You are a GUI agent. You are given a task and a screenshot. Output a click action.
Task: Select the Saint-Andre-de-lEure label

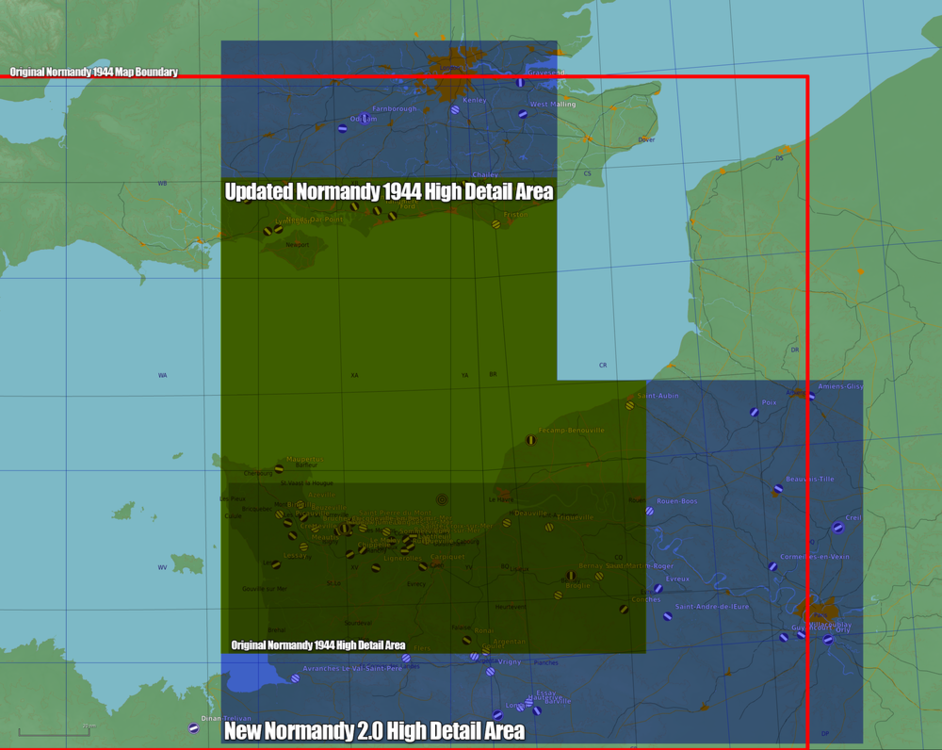pyautogui.click(x=712, y=607)
